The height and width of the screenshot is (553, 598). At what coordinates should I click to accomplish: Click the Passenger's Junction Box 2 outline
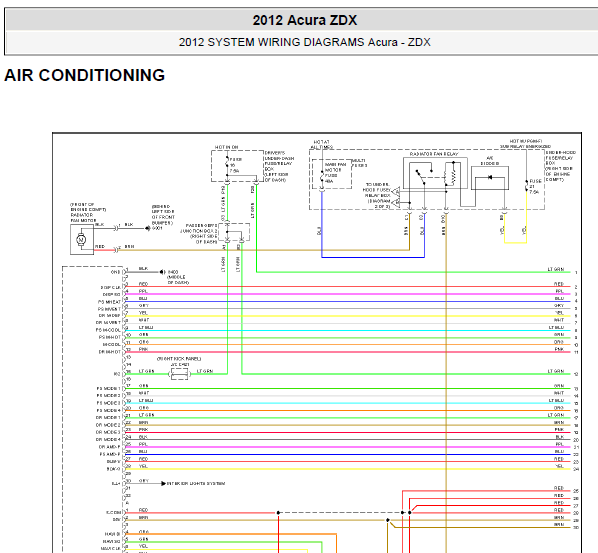tap(234, 232)
